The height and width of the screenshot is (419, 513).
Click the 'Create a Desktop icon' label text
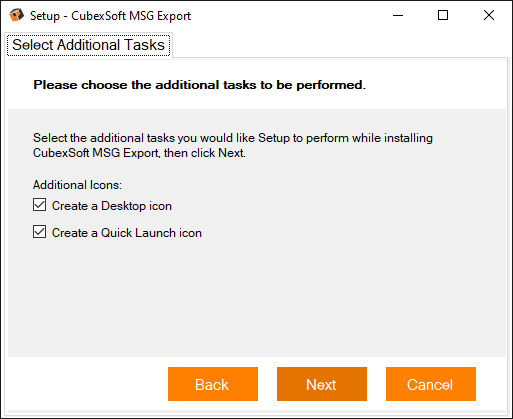[x=112, y=206]
